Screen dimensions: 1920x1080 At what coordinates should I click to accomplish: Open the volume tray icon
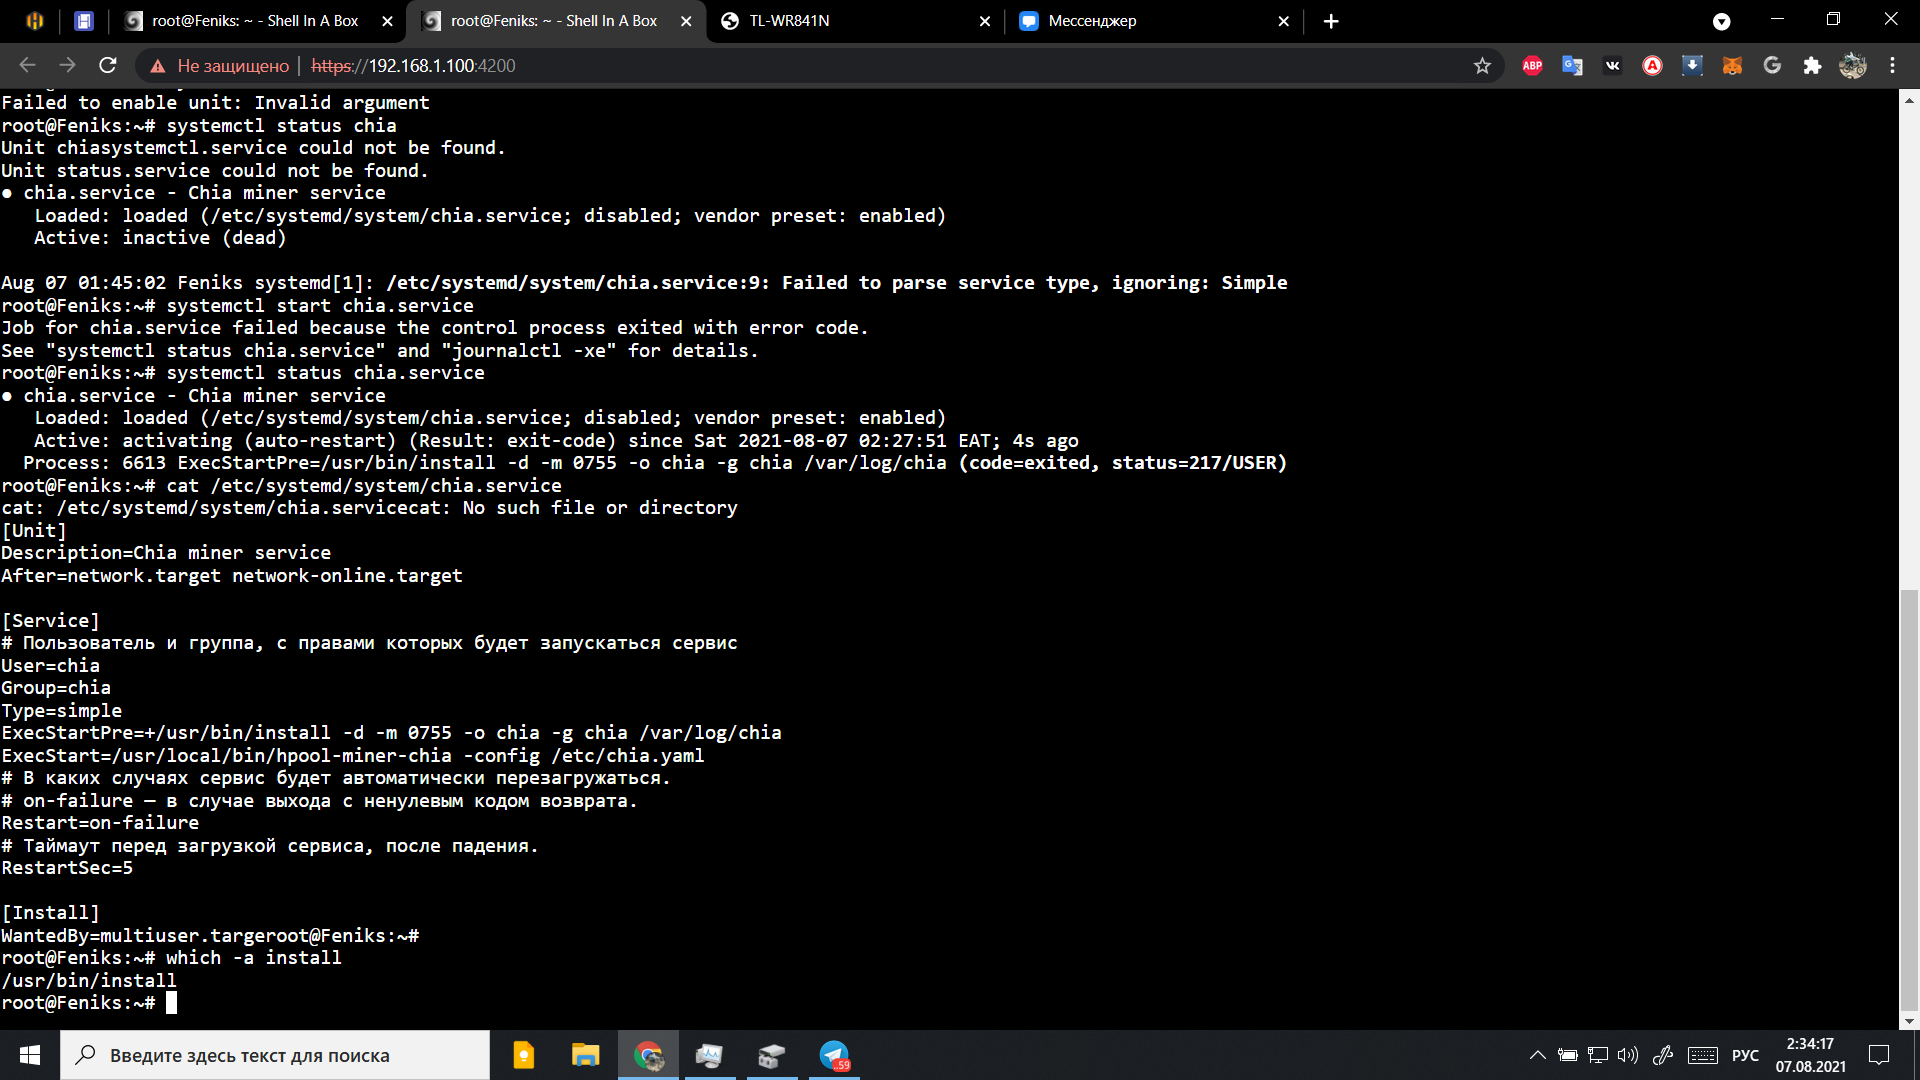[x=1628, y=1055]
